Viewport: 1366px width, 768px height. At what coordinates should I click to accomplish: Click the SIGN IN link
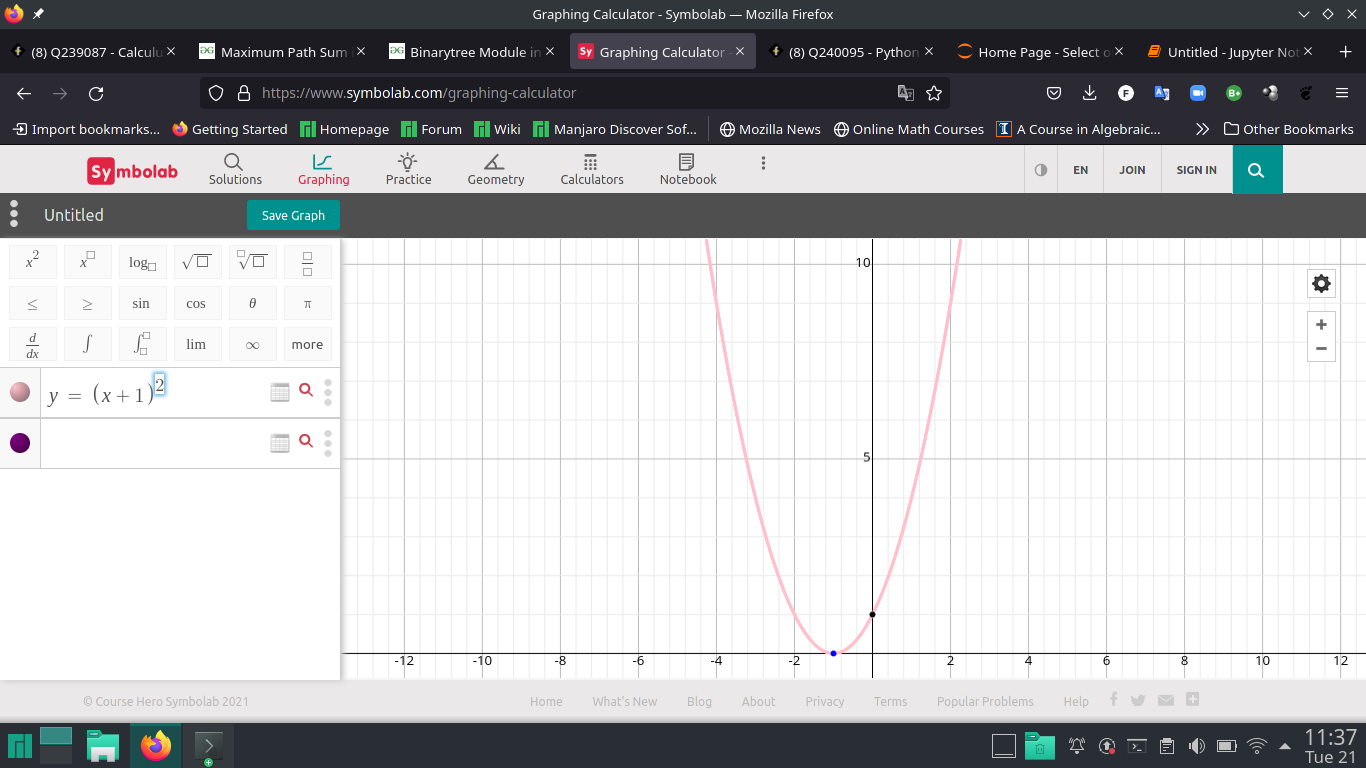[x=1196, y=170]
